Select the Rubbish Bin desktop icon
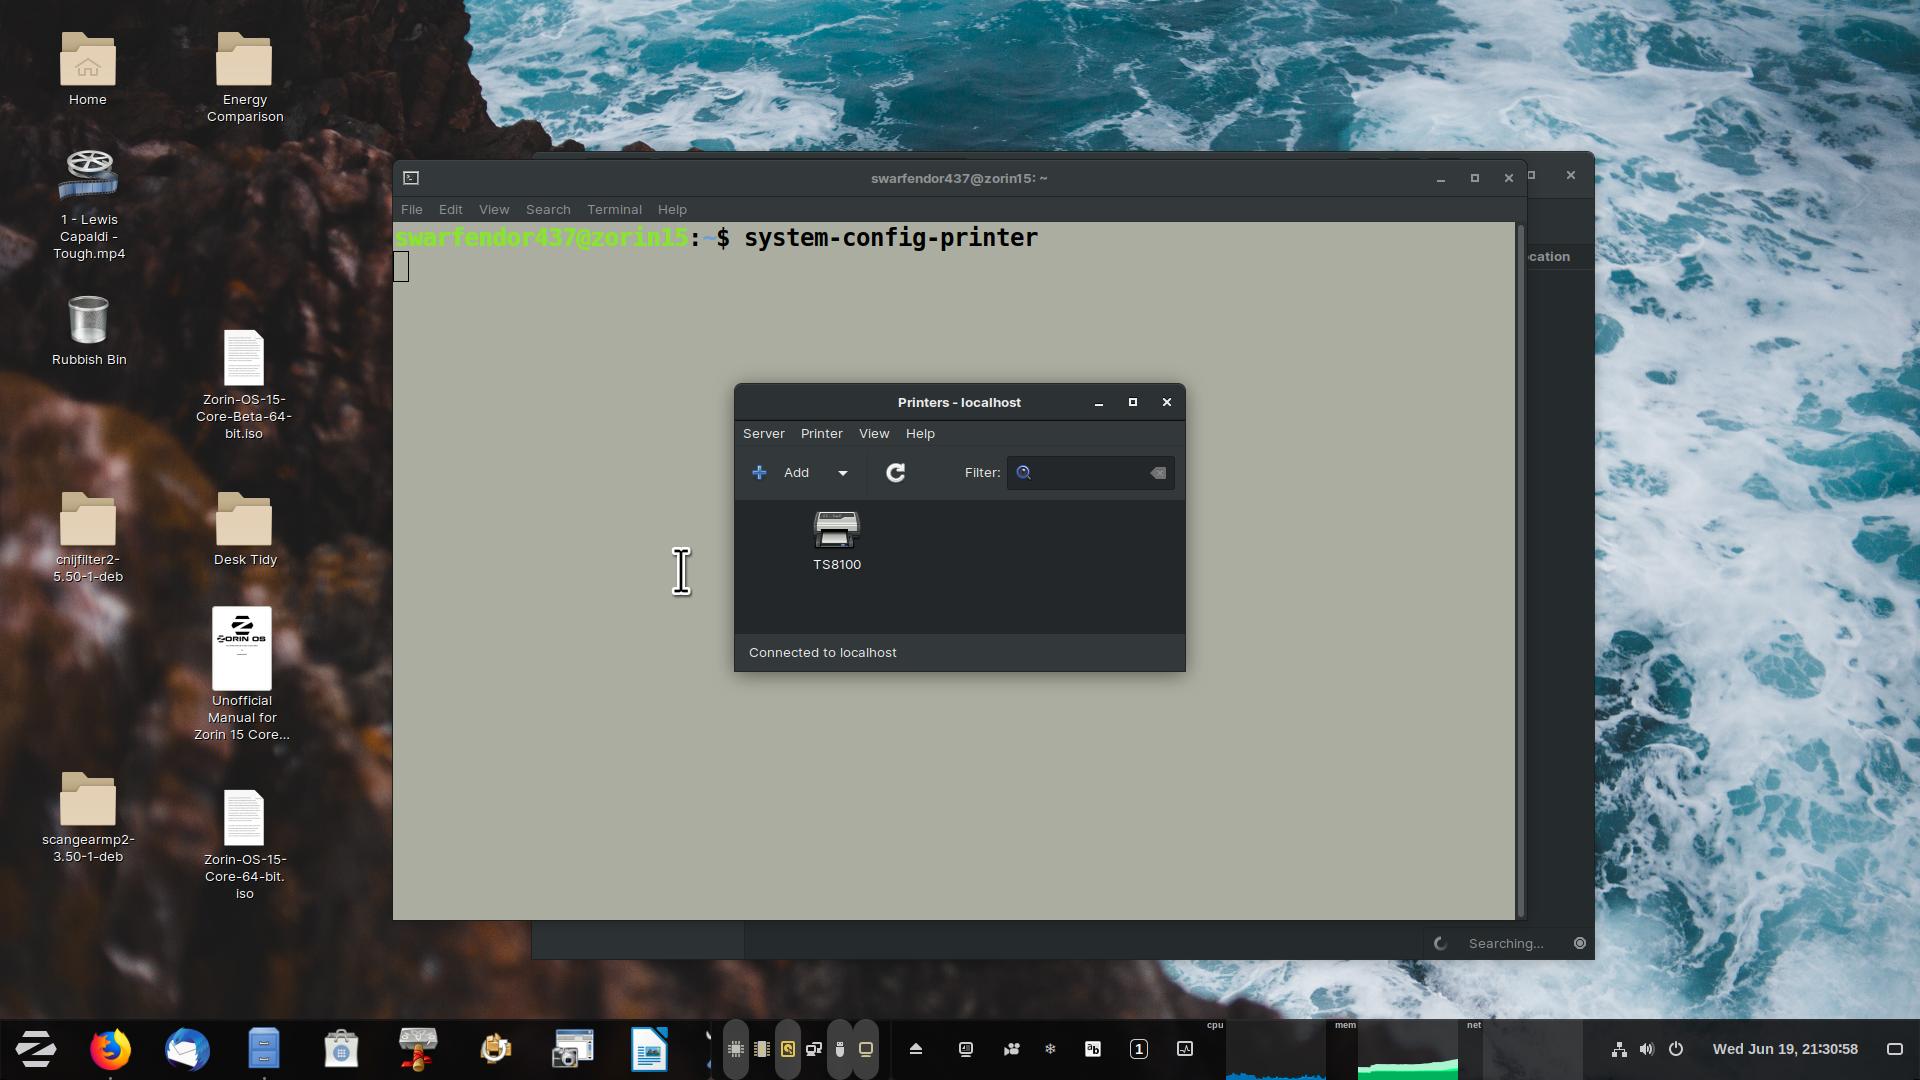Screen dimensions: 1920x1080 (x=88, y=330)
